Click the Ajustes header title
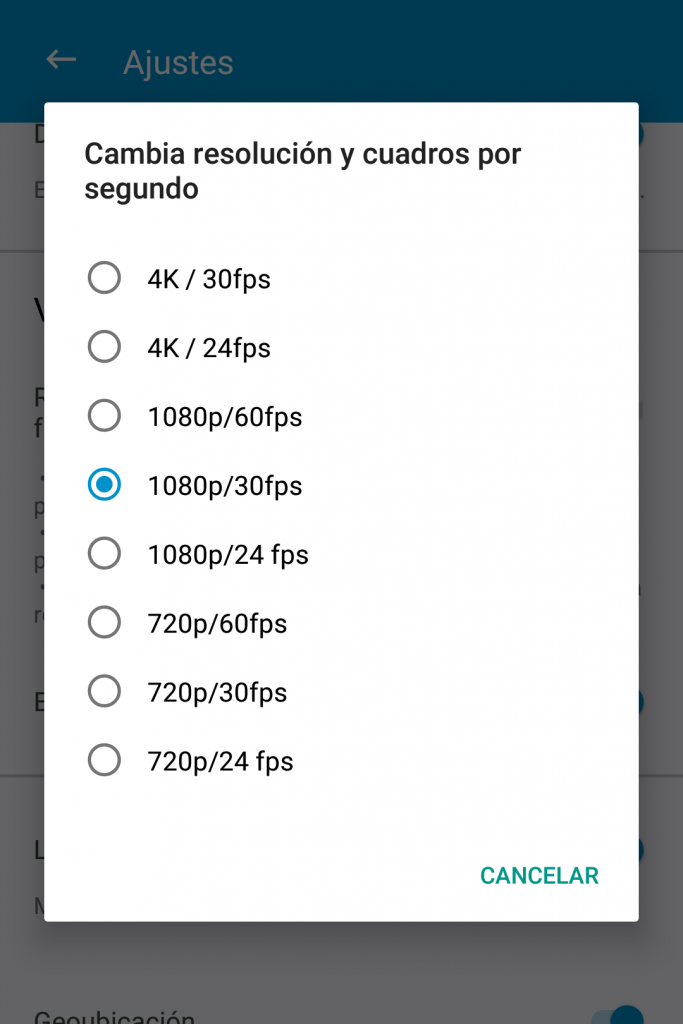Screen dimensions: 683x1024 tap(178, 63)
